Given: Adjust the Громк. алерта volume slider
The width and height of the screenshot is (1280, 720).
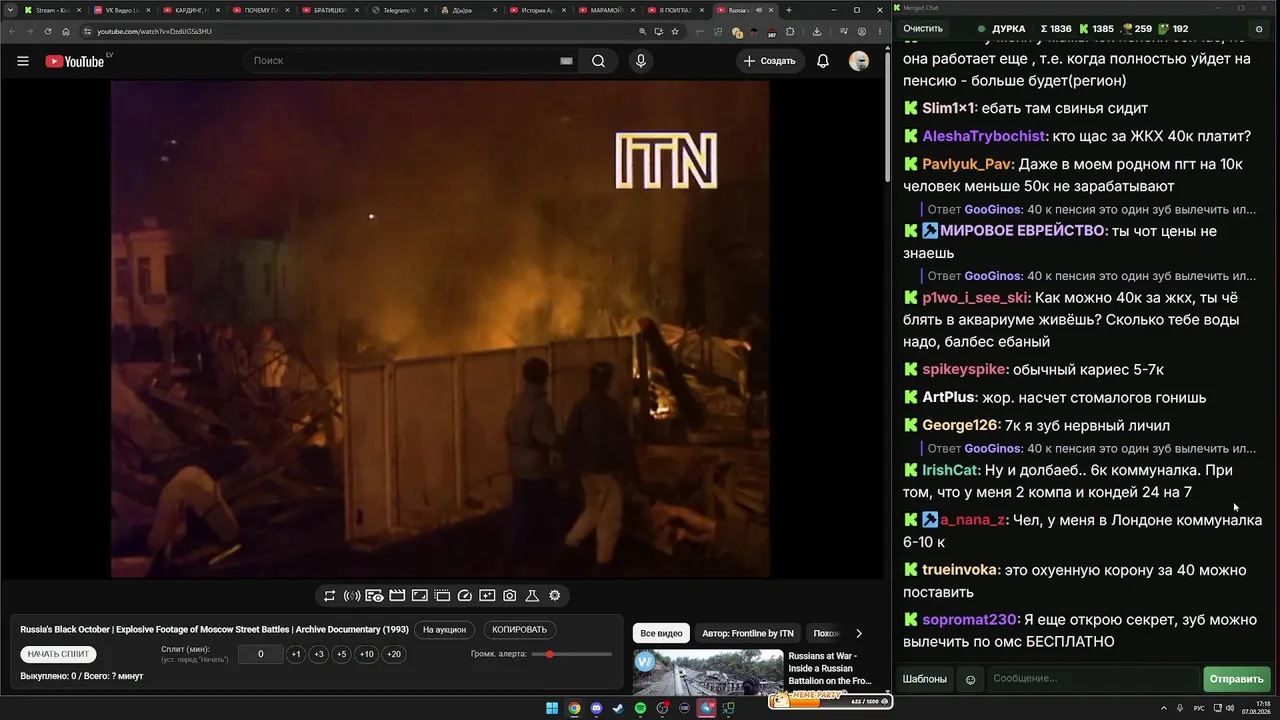Looking at the screenshot, I should pyautogui.click(x=572, y=654).
